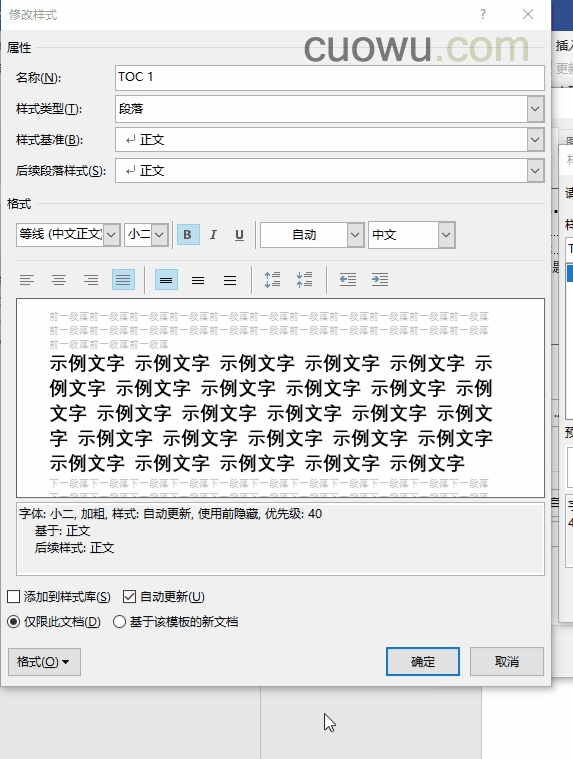Open the 样式基准 dropdown
This screenshot has height=759, width=573.
pyautogui.click(x=535, y=140)
